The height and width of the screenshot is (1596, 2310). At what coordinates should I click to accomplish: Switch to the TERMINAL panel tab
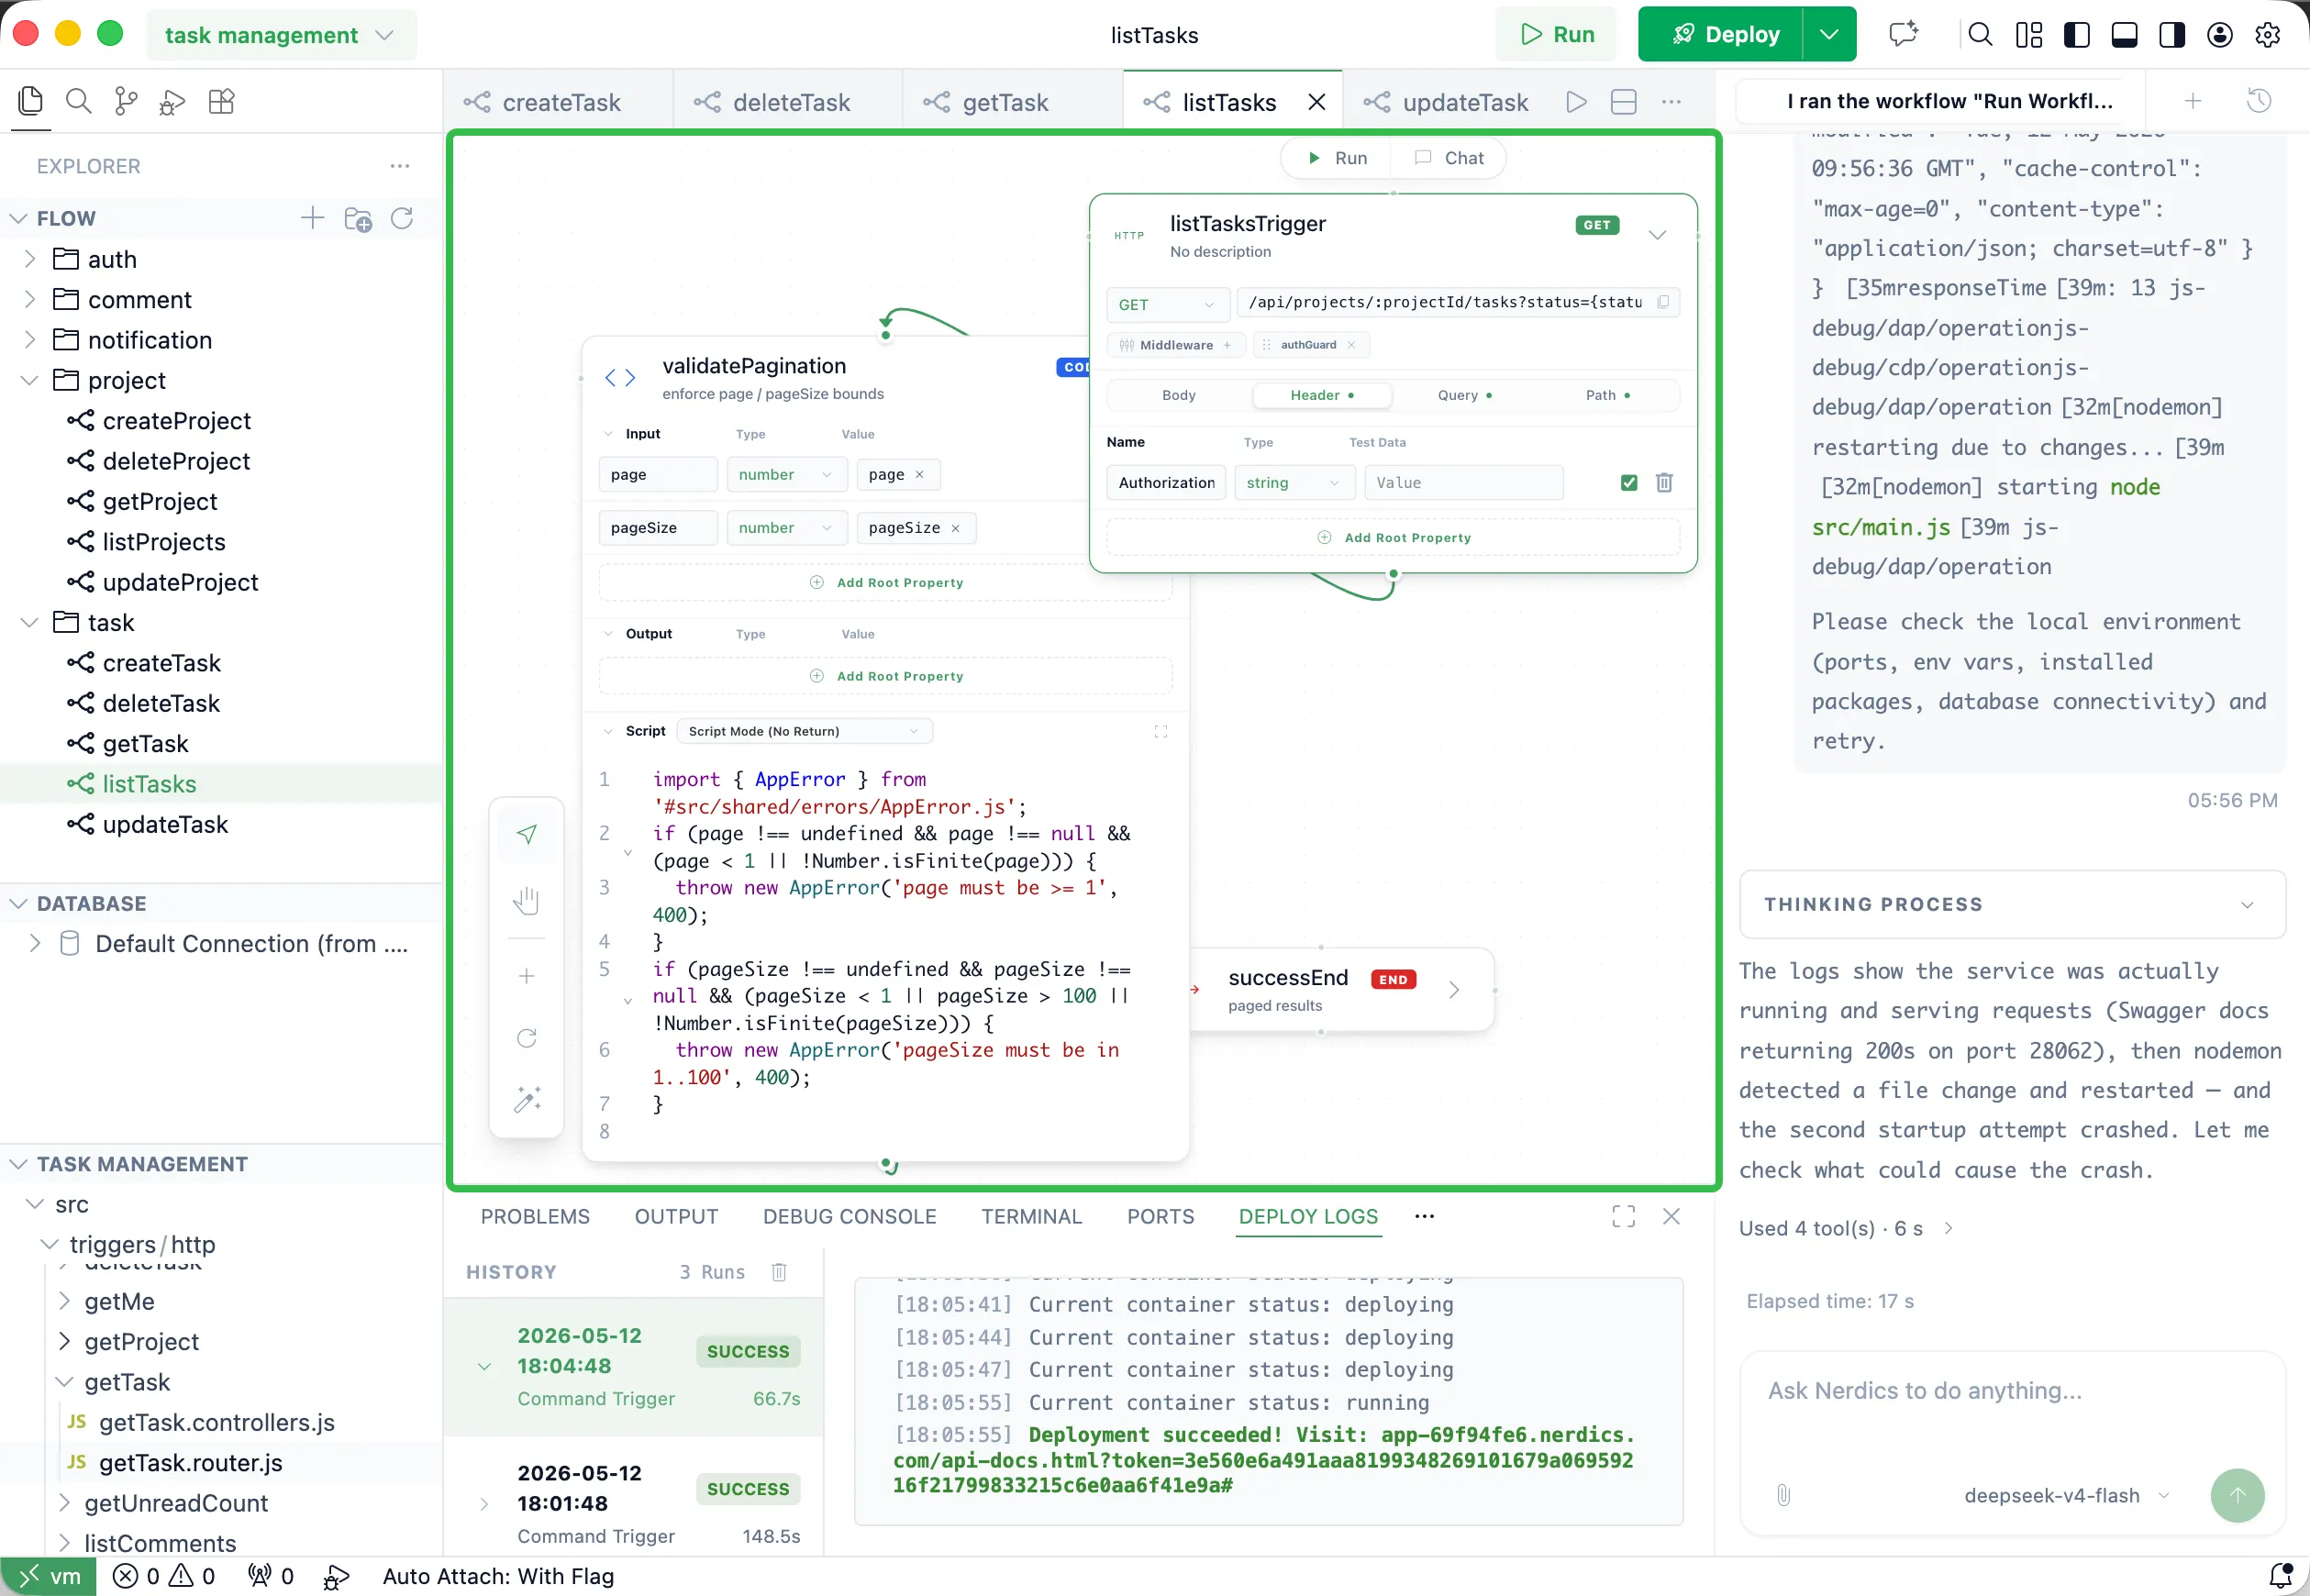[x=1031, y=1216]
